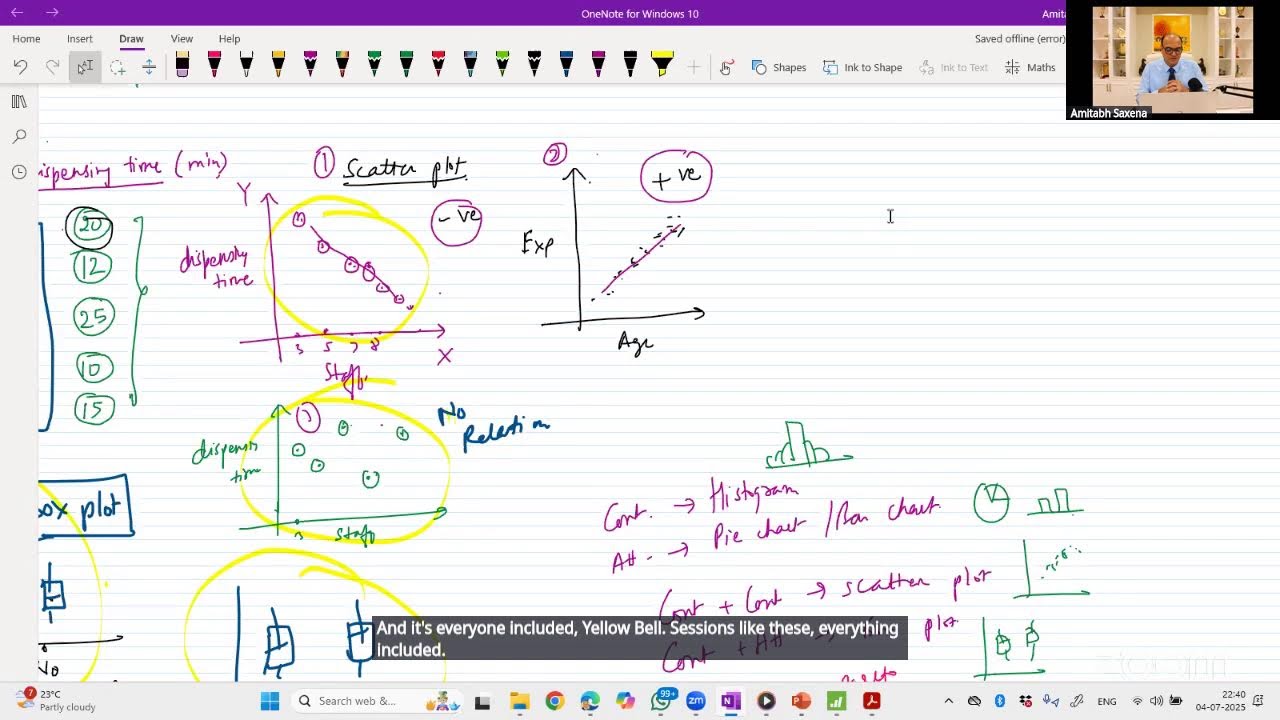Select the yellow highlighter
This screenshot has height=720, width=1280.
662,66
